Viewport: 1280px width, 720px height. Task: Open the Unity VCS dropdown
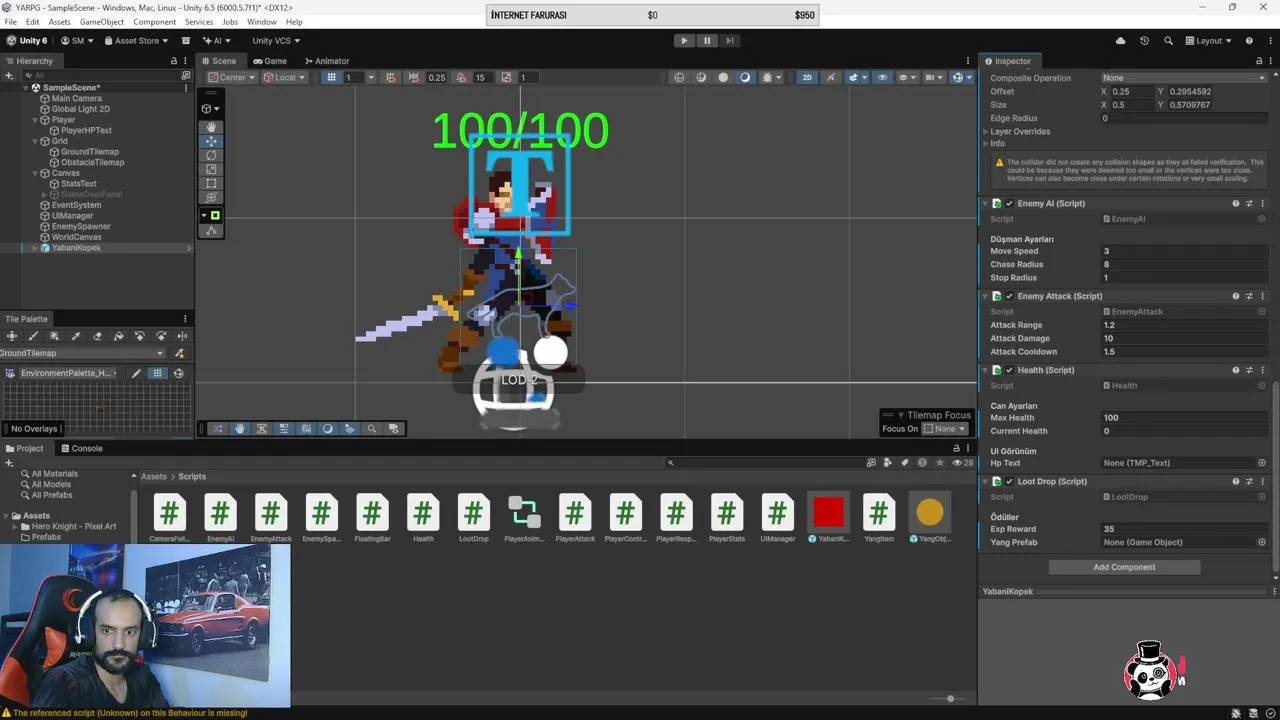tap(275, 41)
